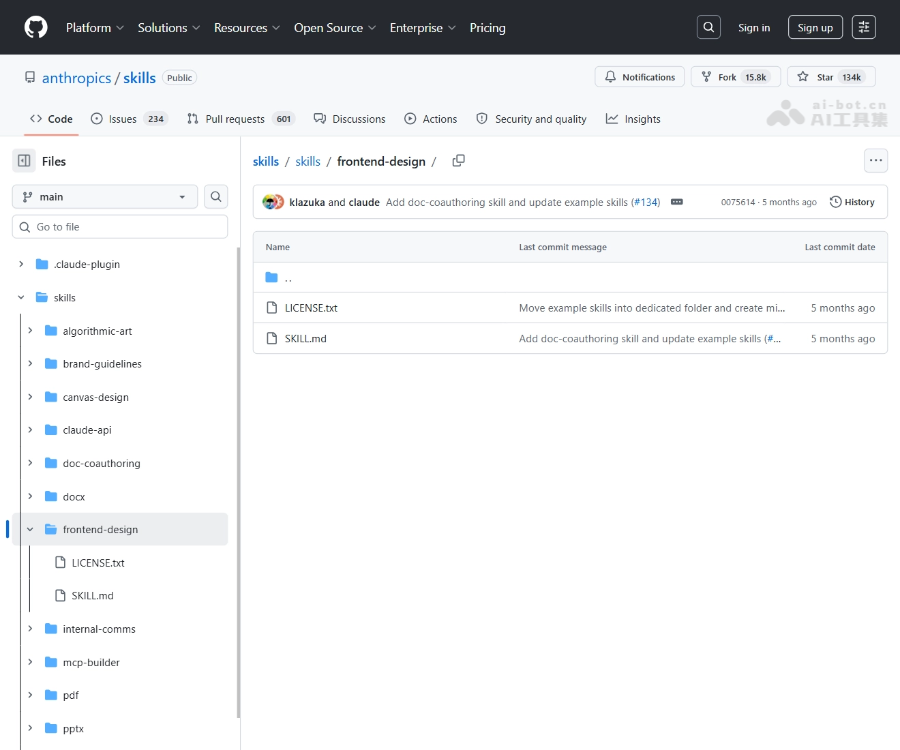900x750 pixels.
Task: Click the Star icon
Action: pos(803,77)
